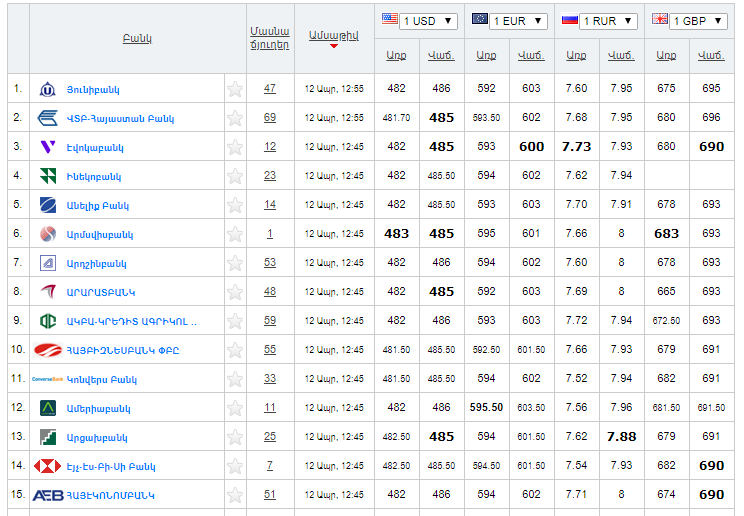Click EUR buy rate 595.50
Viewport: 744px width, 516px height.
click(486, 407)
